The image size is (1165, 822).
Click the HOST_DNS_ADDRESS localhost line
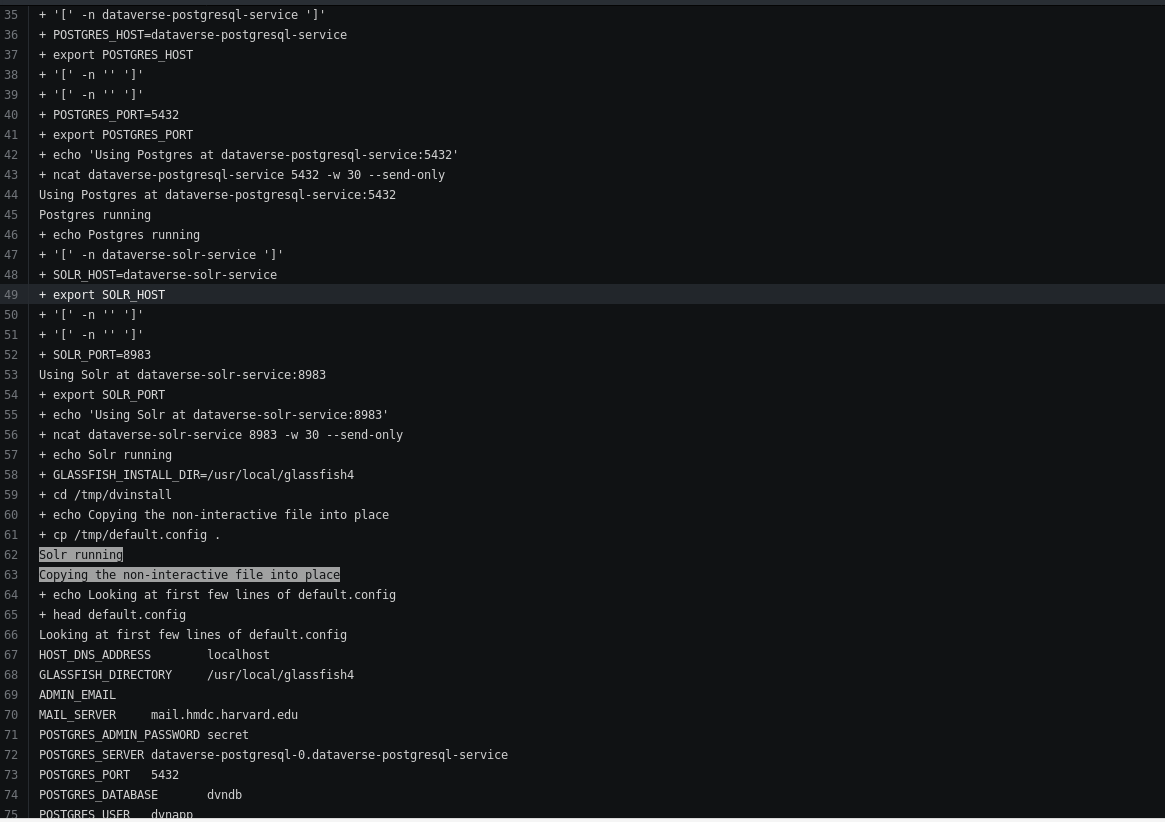[x=155, y=656]
